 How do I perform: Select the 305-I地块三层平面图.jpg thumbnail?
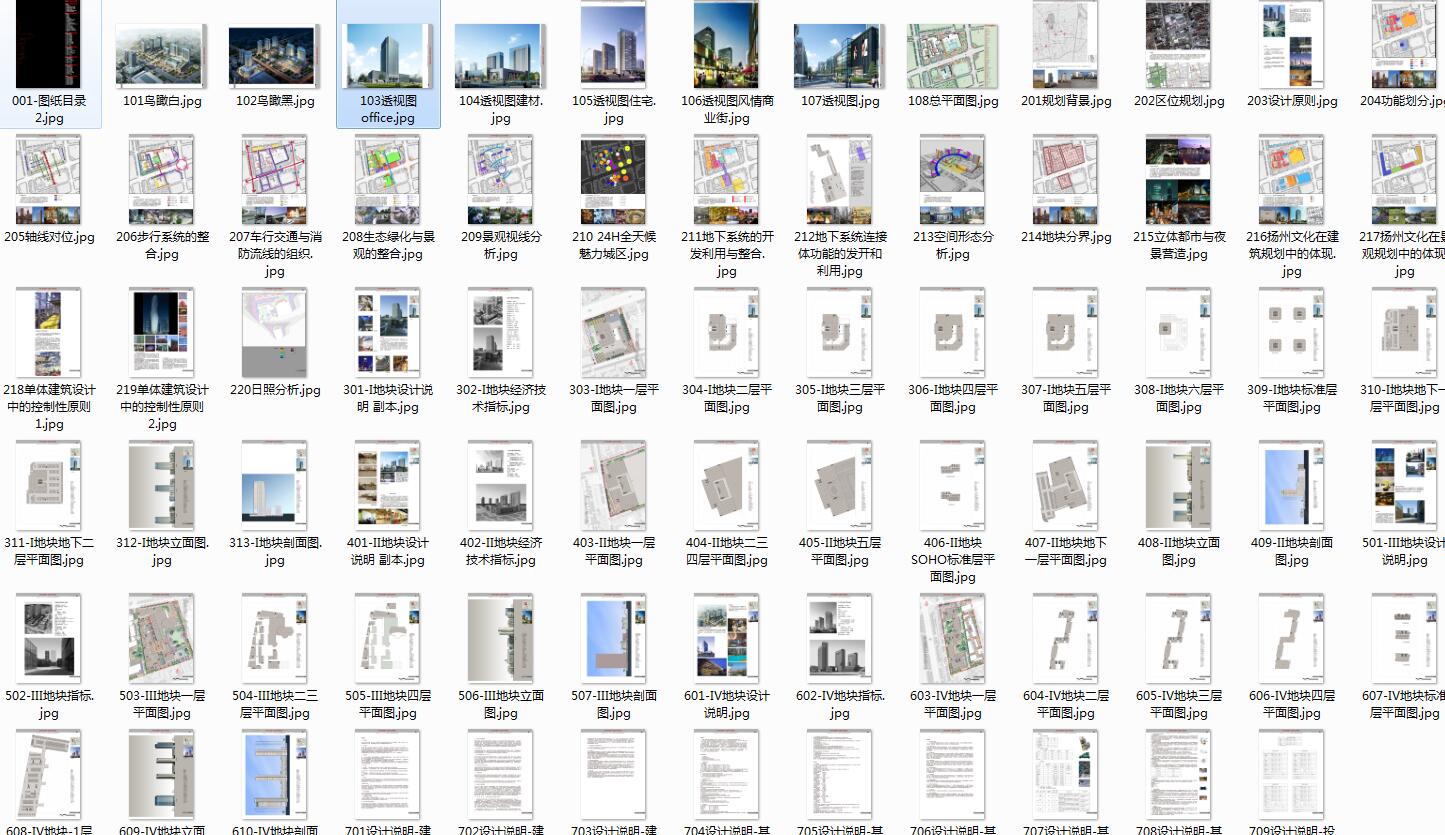[x=840, y=334]
